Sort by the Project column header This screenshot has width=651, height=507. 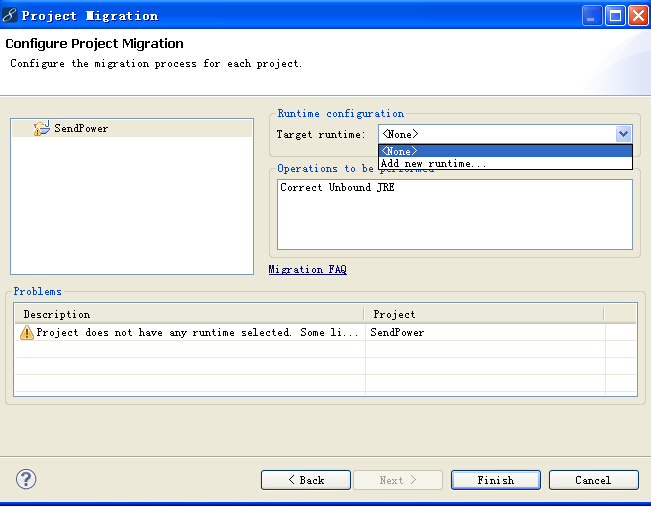(484, 314)
